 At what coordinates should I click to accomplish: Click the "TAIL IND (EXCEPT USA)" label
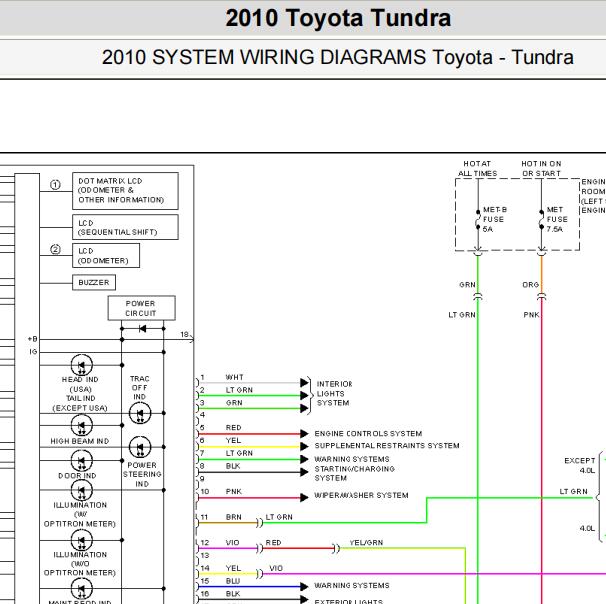pyautogui.click(x=80, y=403)
